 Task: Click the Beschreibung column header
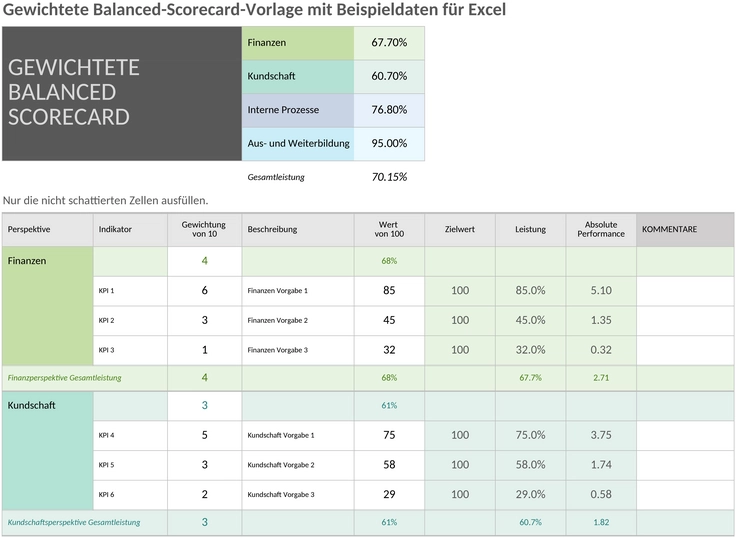[298, 230]
